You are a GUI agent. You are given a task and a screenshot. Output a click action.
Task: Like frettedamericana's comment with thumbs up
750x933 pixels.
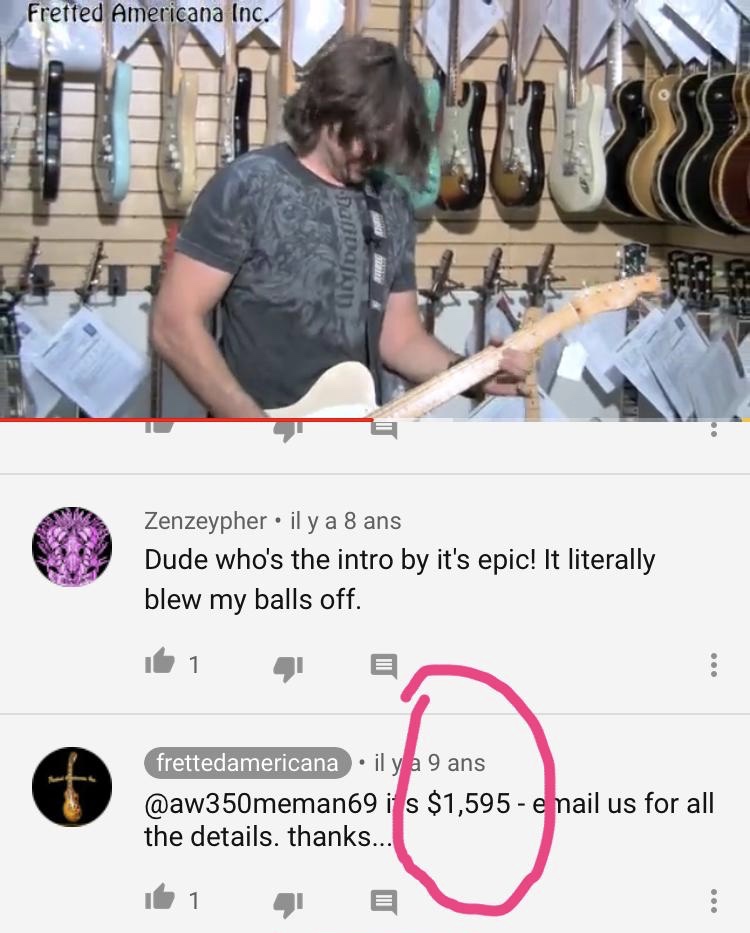160,897
